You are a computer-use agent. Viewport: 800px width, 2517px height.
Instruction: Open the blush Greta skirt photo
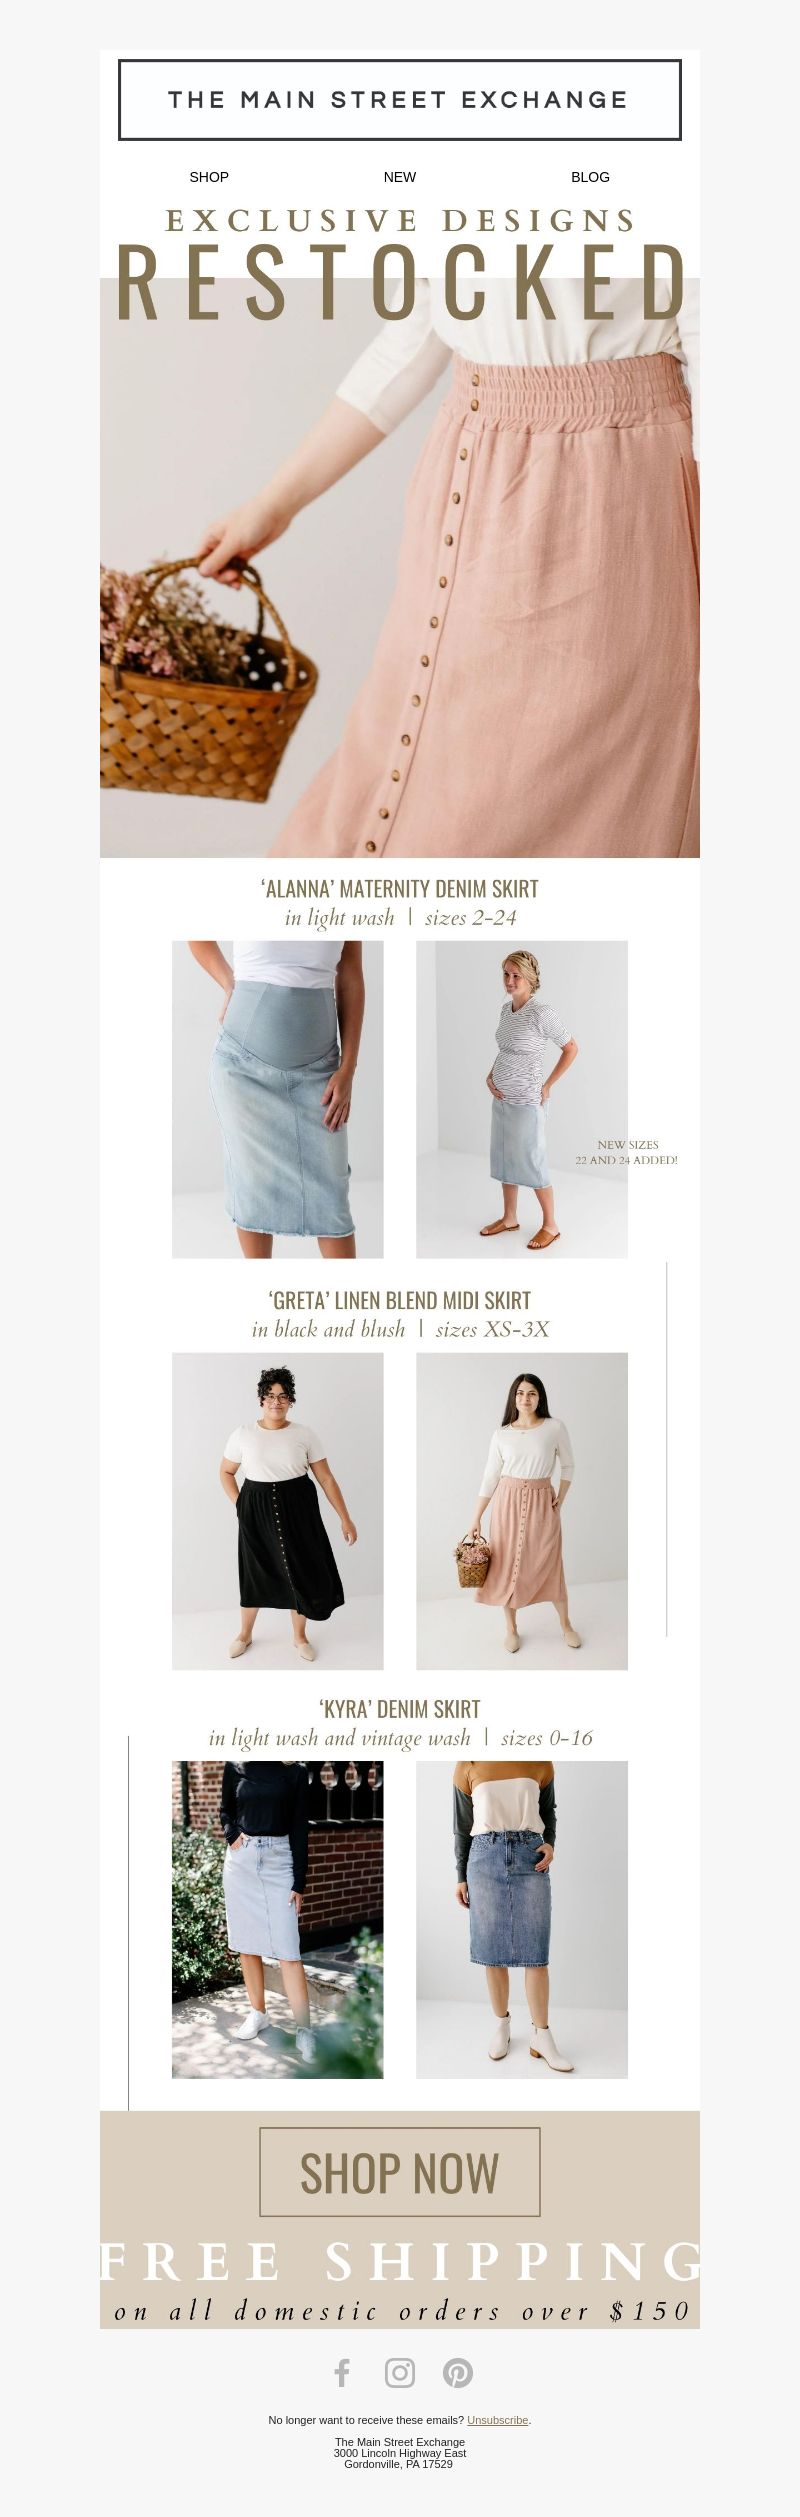(x=522, y=1511)
